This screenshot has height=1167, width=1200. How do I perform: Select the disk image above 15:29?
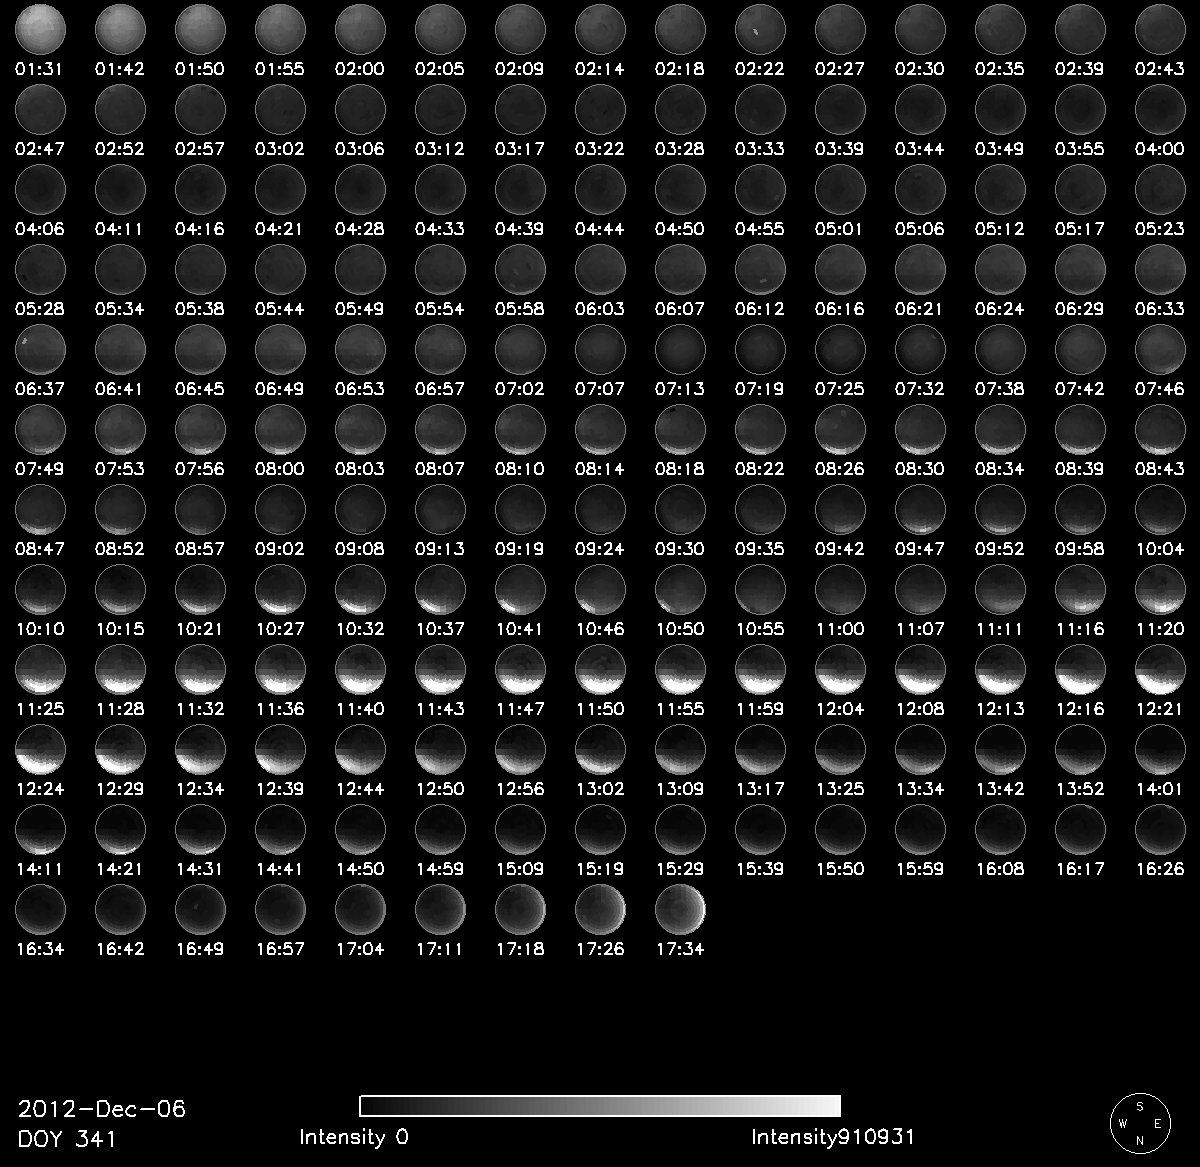[680, 828]
